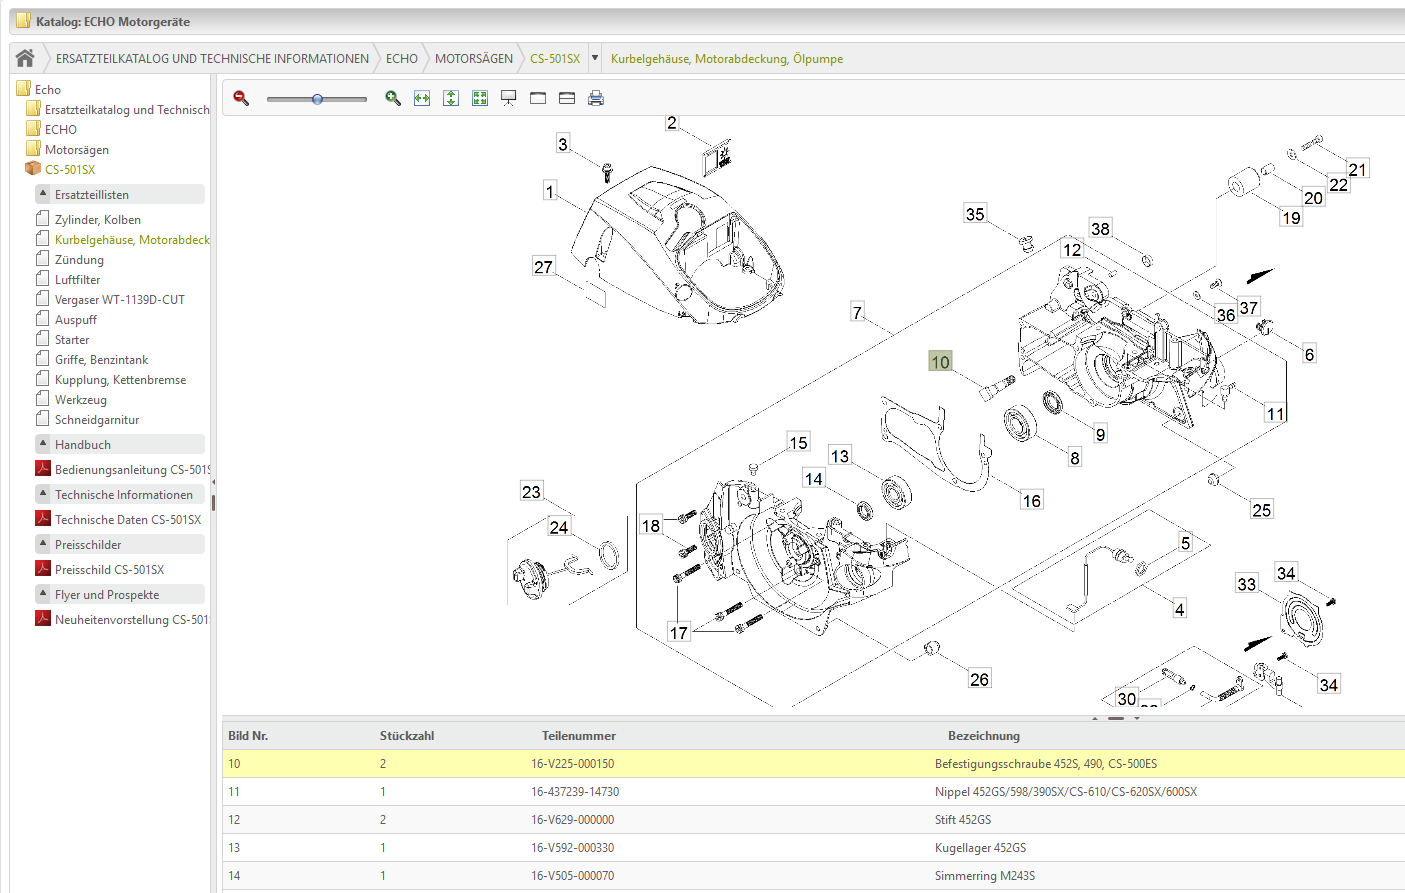Open MOTORSÄGEN in the breadcrumb
The image size is (1405, 893).
(x=473, y=59)
